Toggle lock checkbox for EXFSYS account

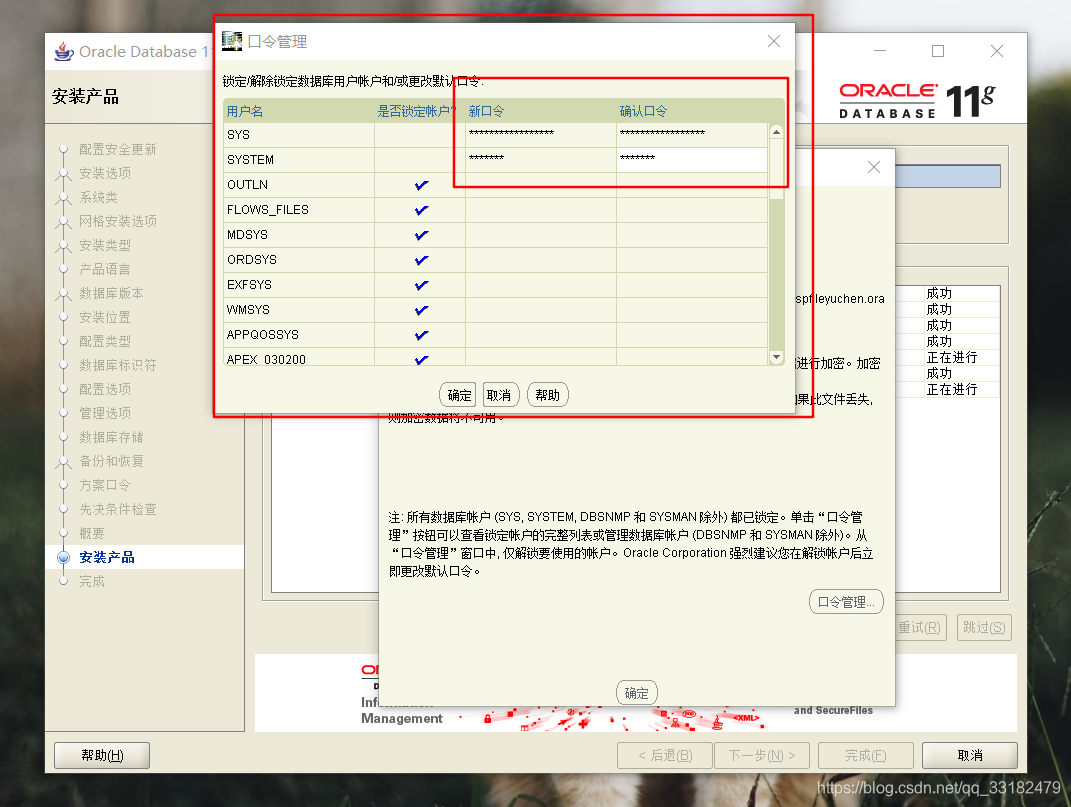click(421, 285)
